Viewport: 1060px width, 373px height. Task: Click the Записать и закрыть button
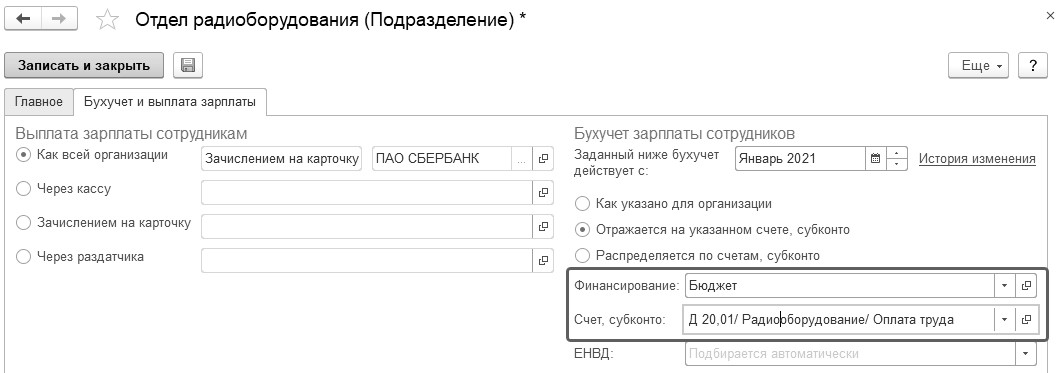pos(84,66)
